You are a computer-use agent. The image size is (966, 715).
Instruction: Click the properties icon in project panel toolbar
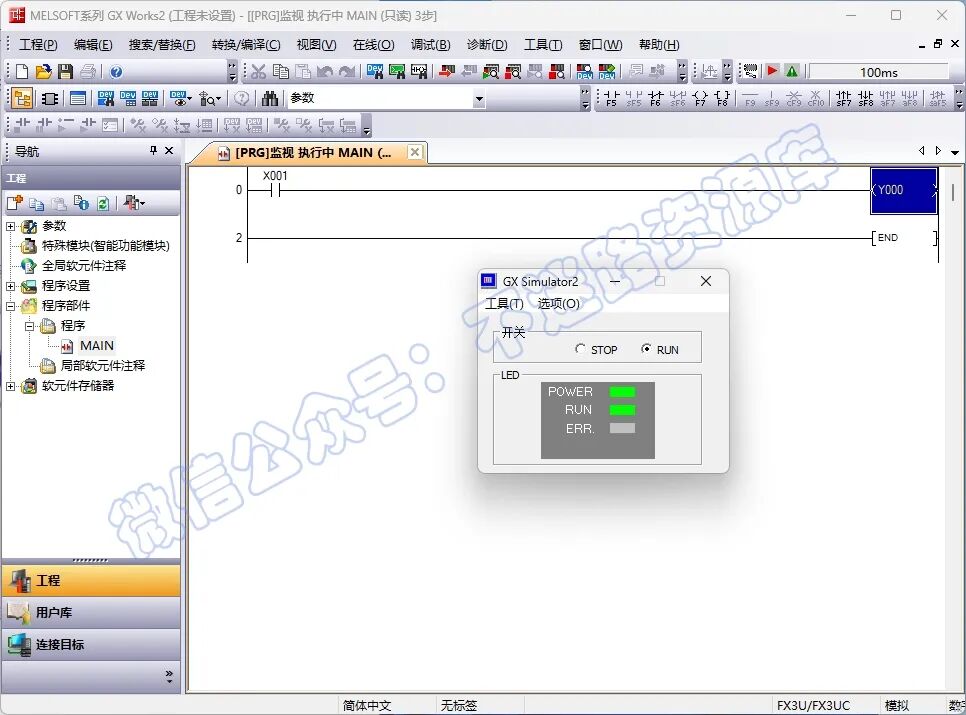[x=81, y=203]
